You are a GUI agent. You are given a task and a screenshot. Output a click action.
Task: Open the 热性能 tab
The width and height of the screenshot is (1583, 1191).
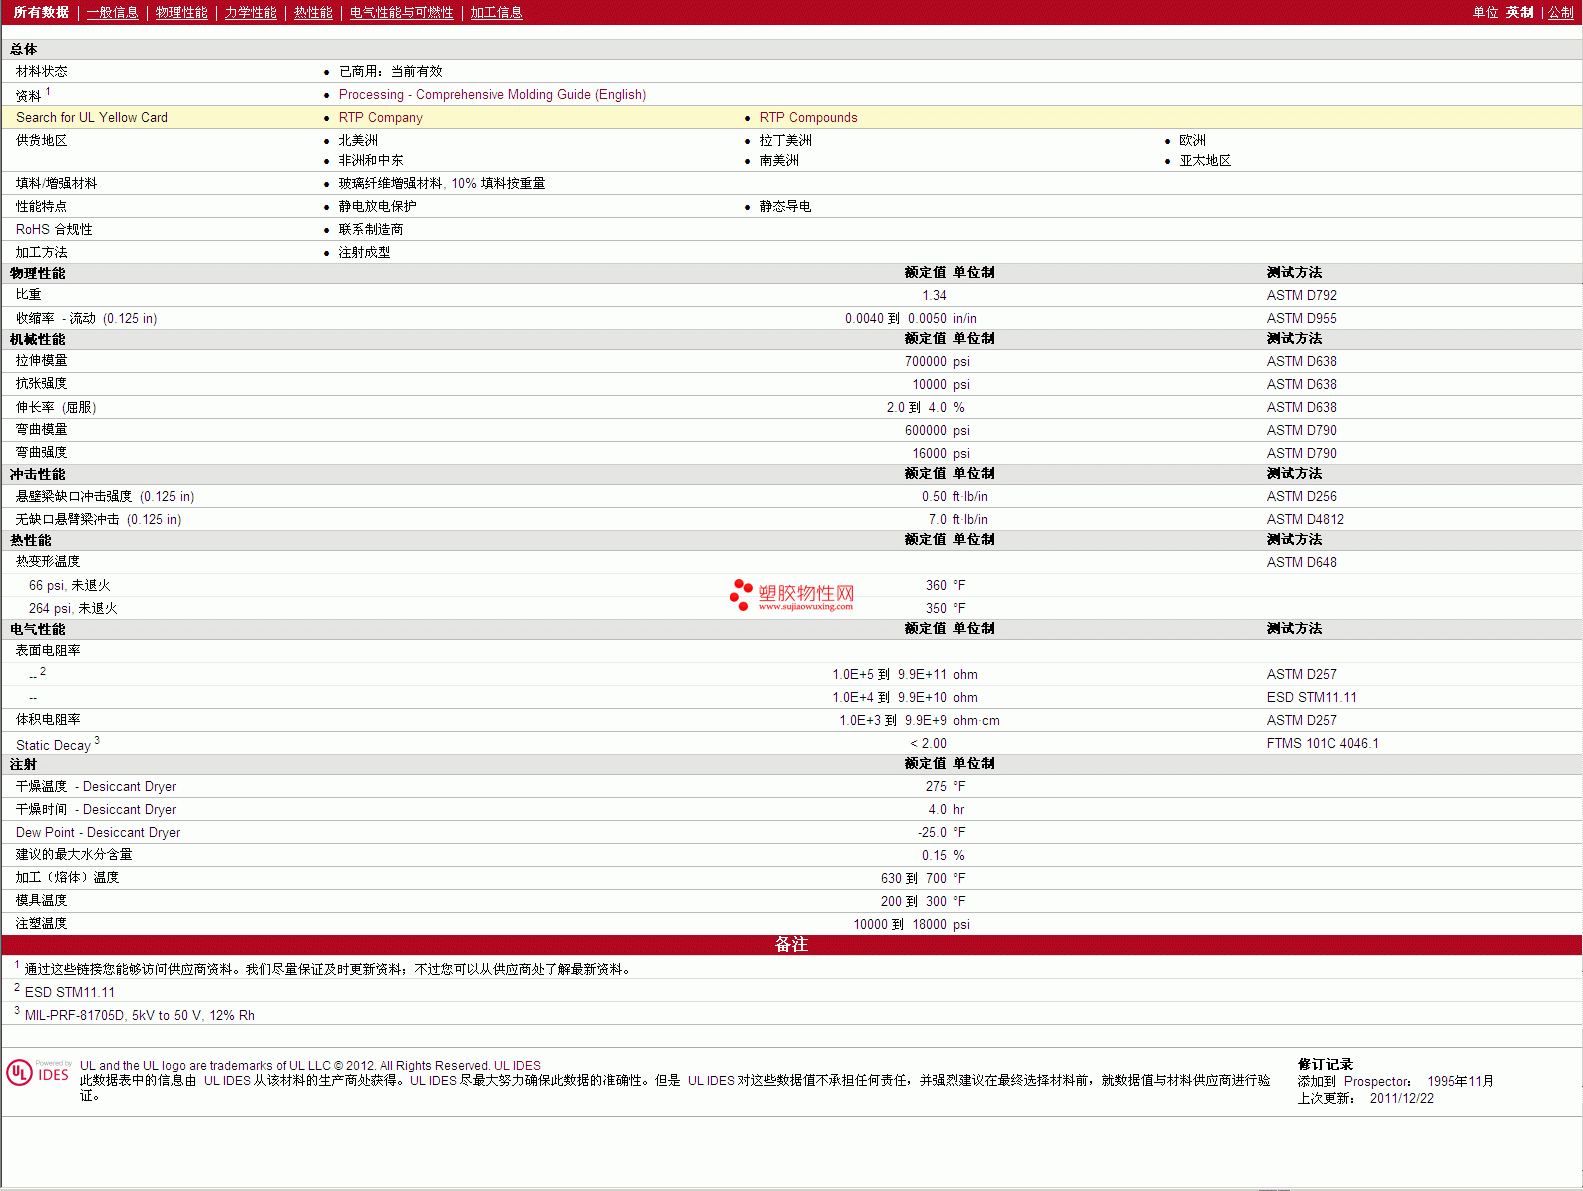pyautogui.click(x=313, y=12)
